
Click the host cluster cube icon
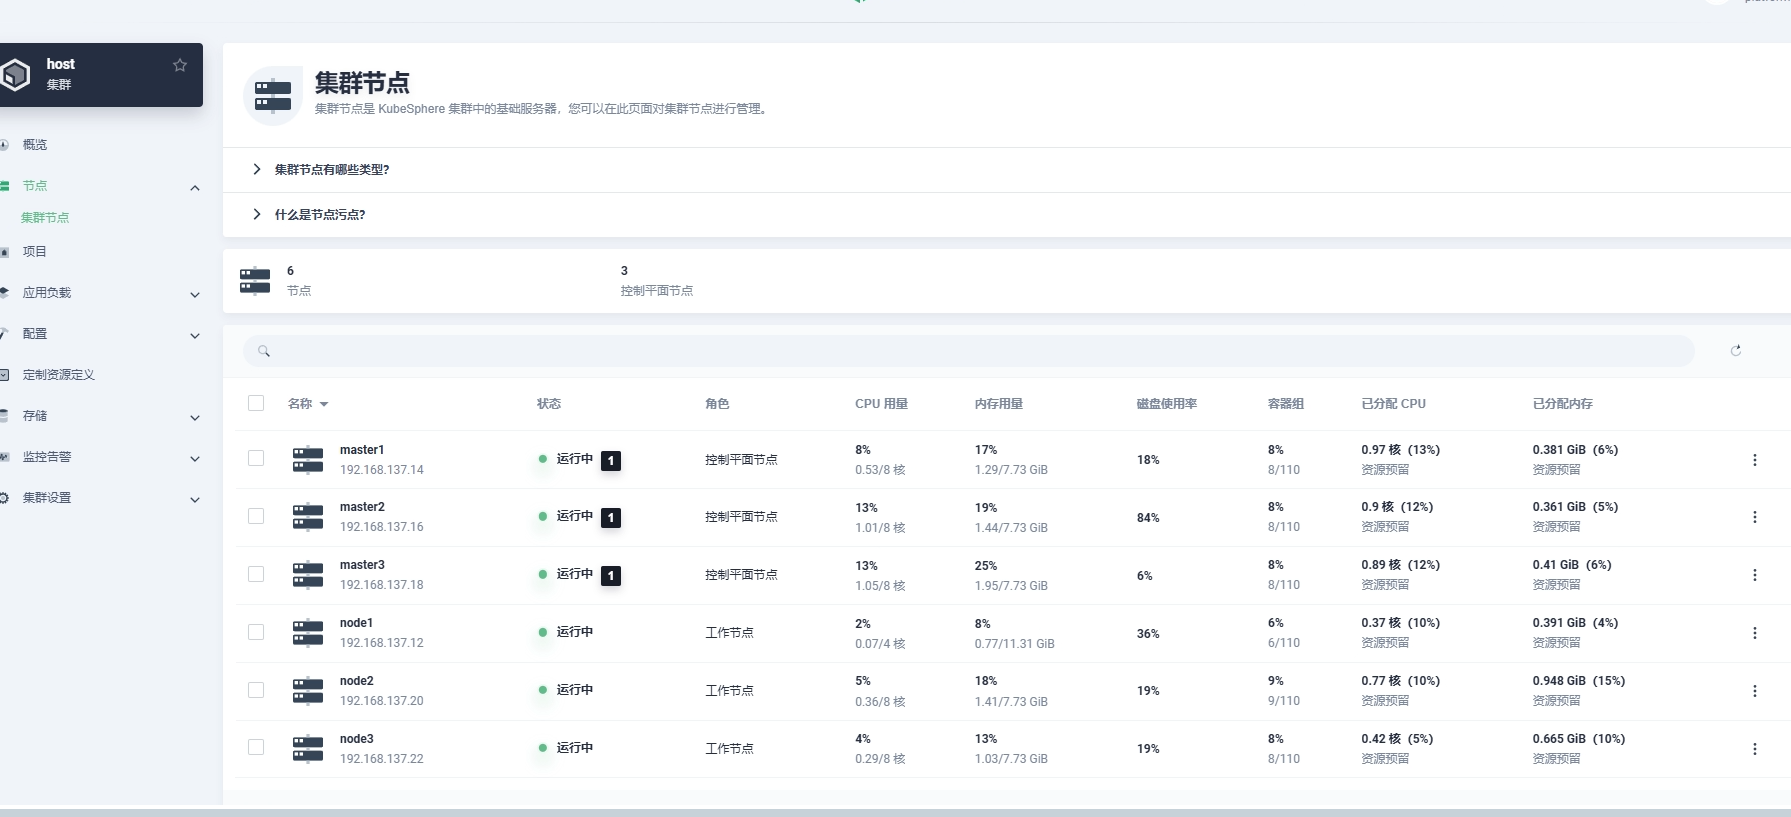click(x=15, y=75)
